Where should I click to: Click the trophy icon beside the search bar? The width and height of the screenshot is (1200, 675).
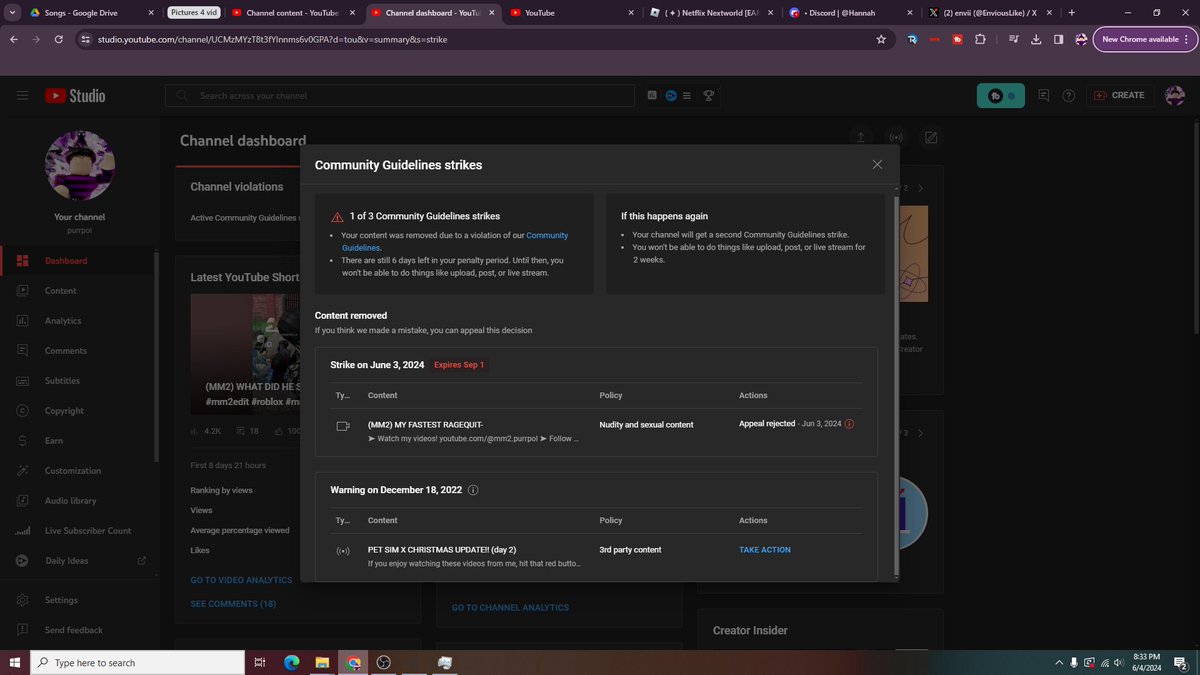point(709,96)
